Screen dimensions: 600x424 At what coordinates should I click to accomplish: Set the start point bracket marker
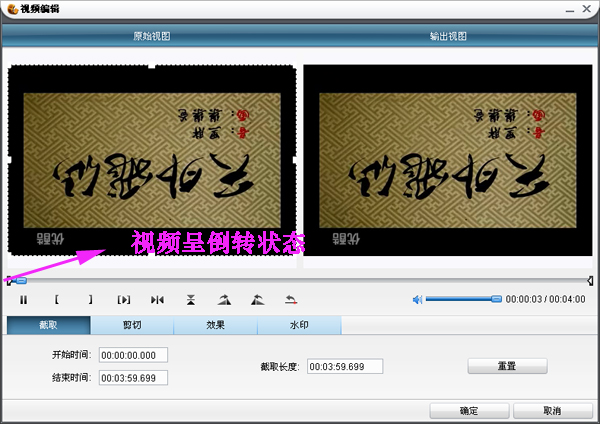[57, 299]
